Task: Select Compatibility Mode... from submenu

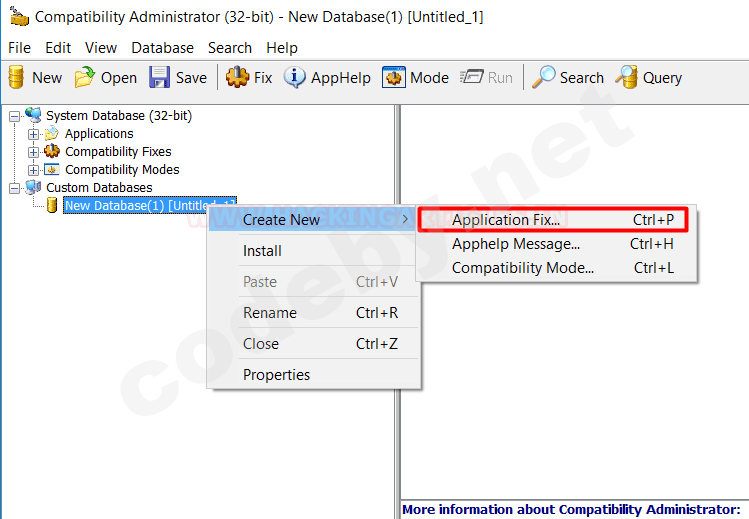Action: tap(556, 268)
